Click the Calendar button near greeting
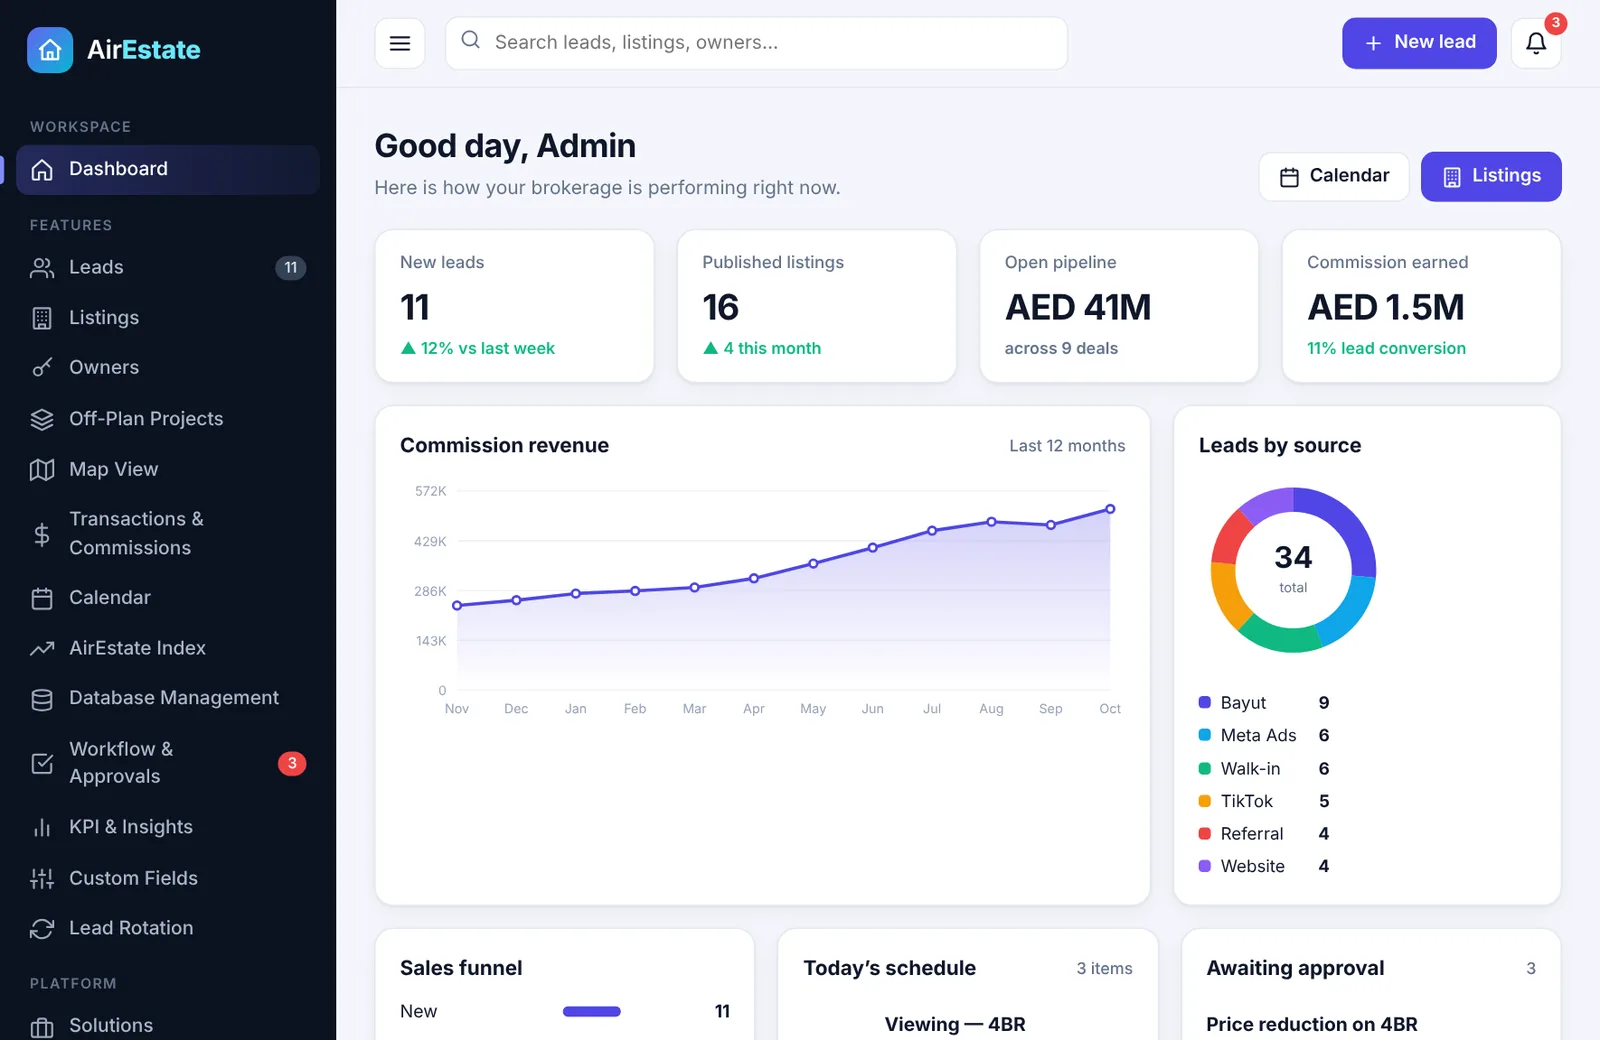 tap(1334, 177)
